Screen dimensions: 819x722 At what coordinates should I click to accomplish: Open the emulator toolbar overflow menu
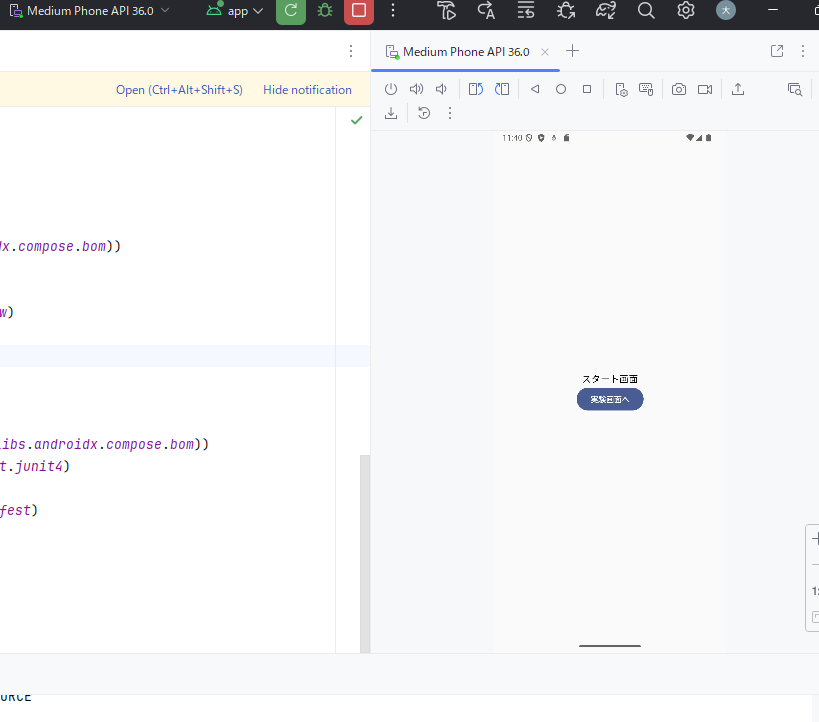point(450,113)
